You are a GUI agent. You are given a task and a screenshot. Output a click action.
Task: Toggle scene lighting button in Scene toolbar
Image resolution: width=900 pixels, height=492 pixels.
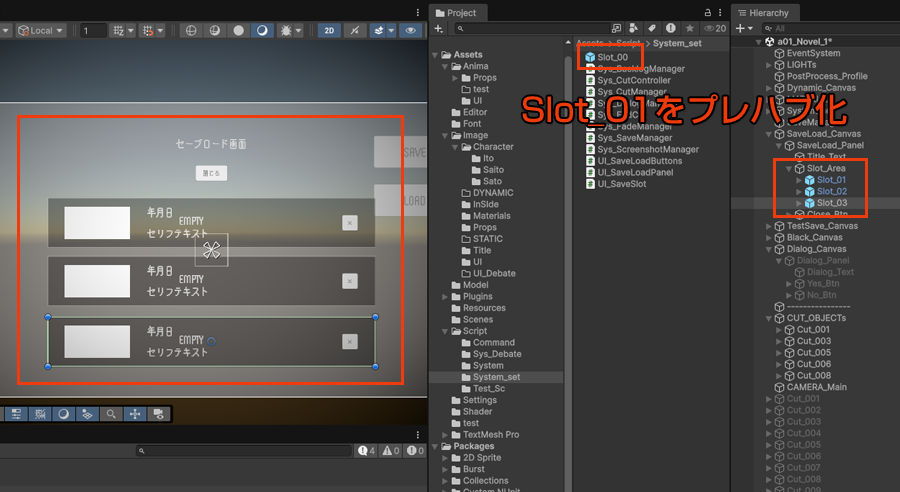tap(354, 30)
